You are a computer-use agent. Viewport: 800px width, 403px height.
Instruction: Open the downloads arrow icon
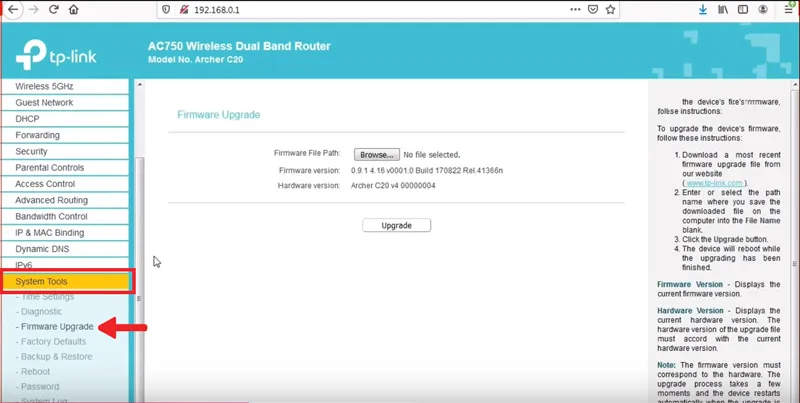pyautogui.click(x=703, y=10)
